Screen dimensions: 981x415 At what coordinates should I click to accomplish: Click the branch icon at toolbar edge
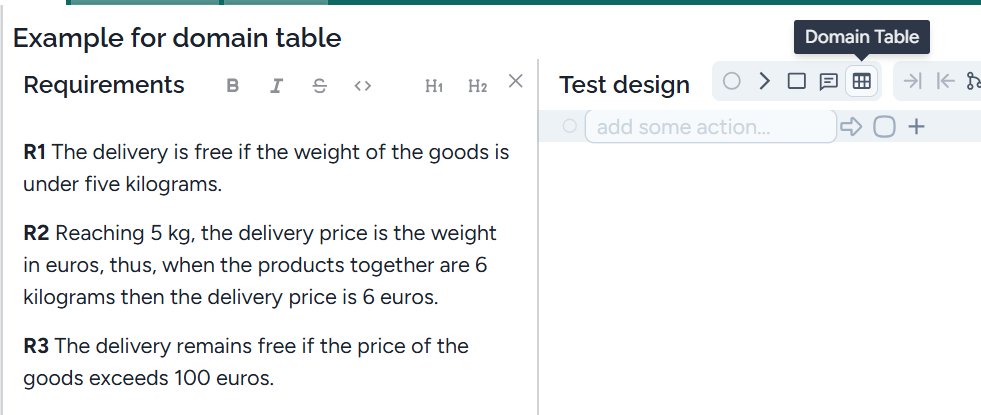[974, 81]
